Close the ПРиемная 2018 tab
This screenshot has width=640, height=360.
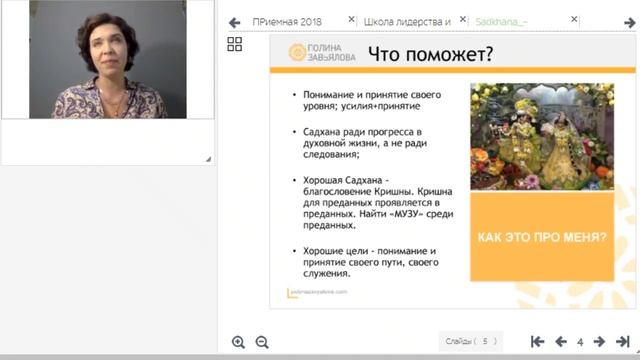(x=351, y=19)
